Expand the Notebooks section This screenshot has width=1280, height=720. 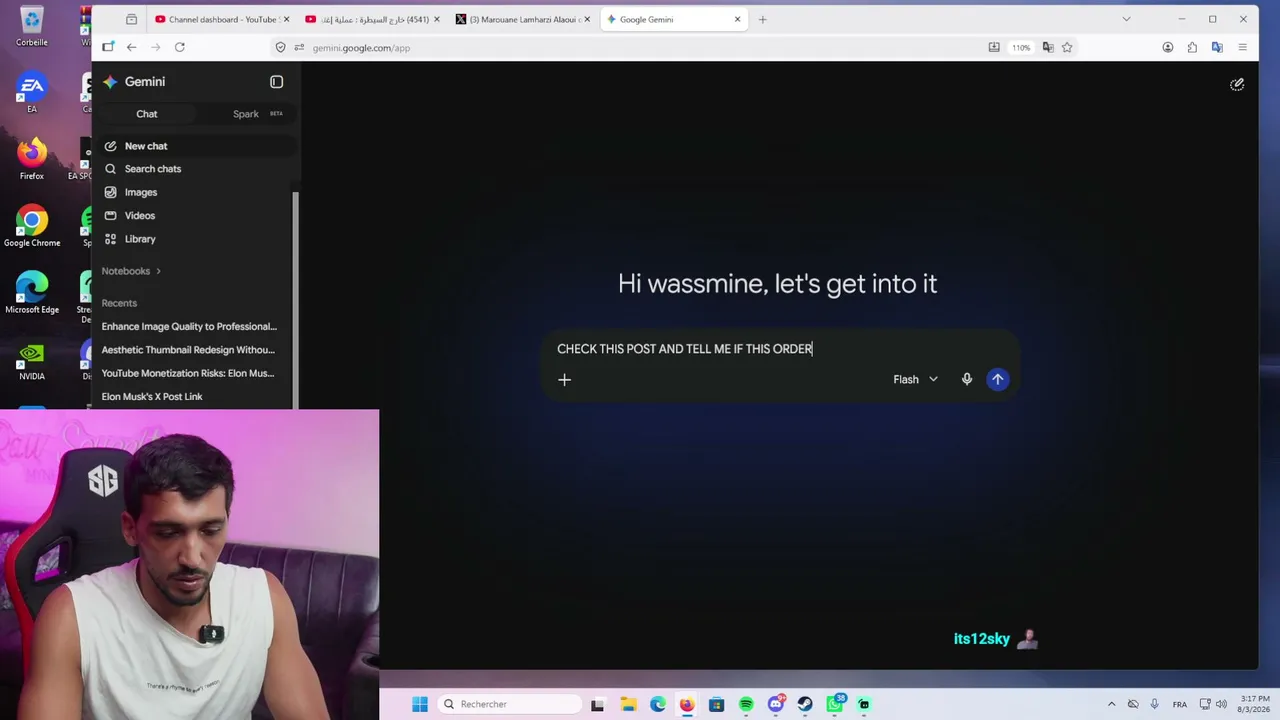click(x=131, y=271)
